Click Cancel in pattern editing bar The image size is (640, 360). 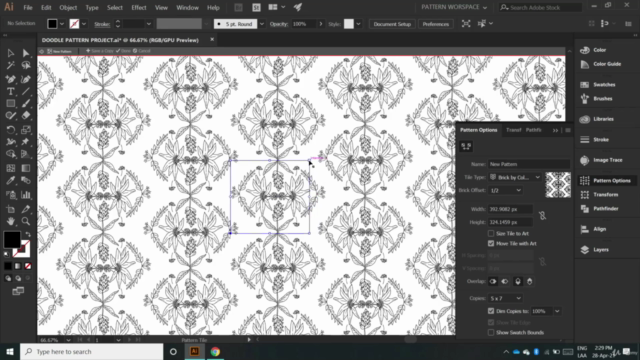tap(142, 51)
